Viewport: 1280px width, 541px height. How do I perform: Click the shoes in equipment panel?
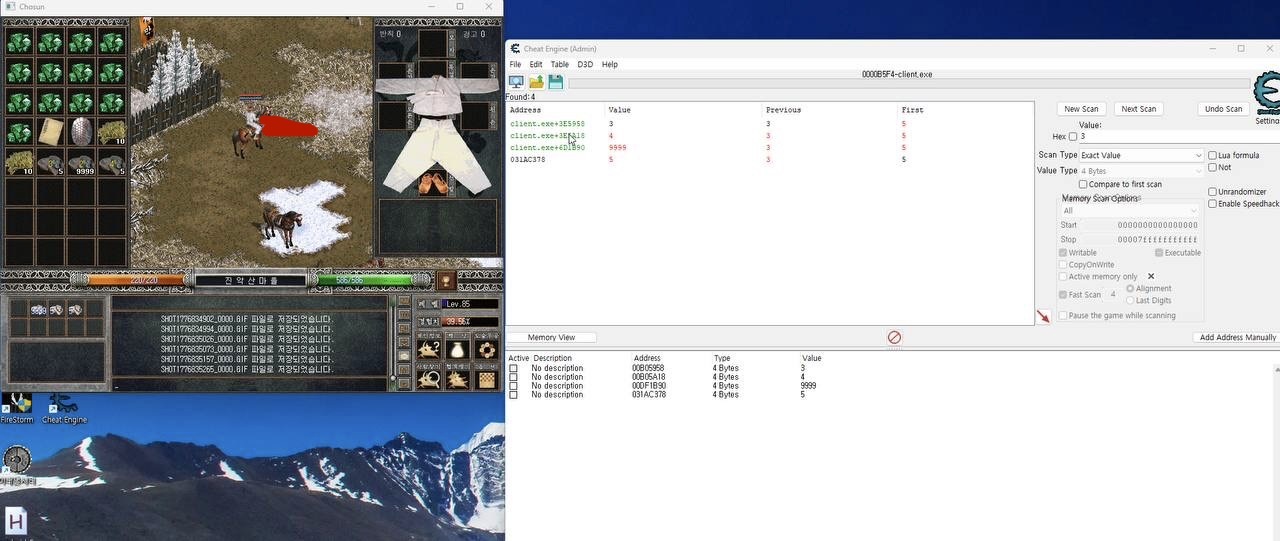pyautogui.click(x=433, y=183)
